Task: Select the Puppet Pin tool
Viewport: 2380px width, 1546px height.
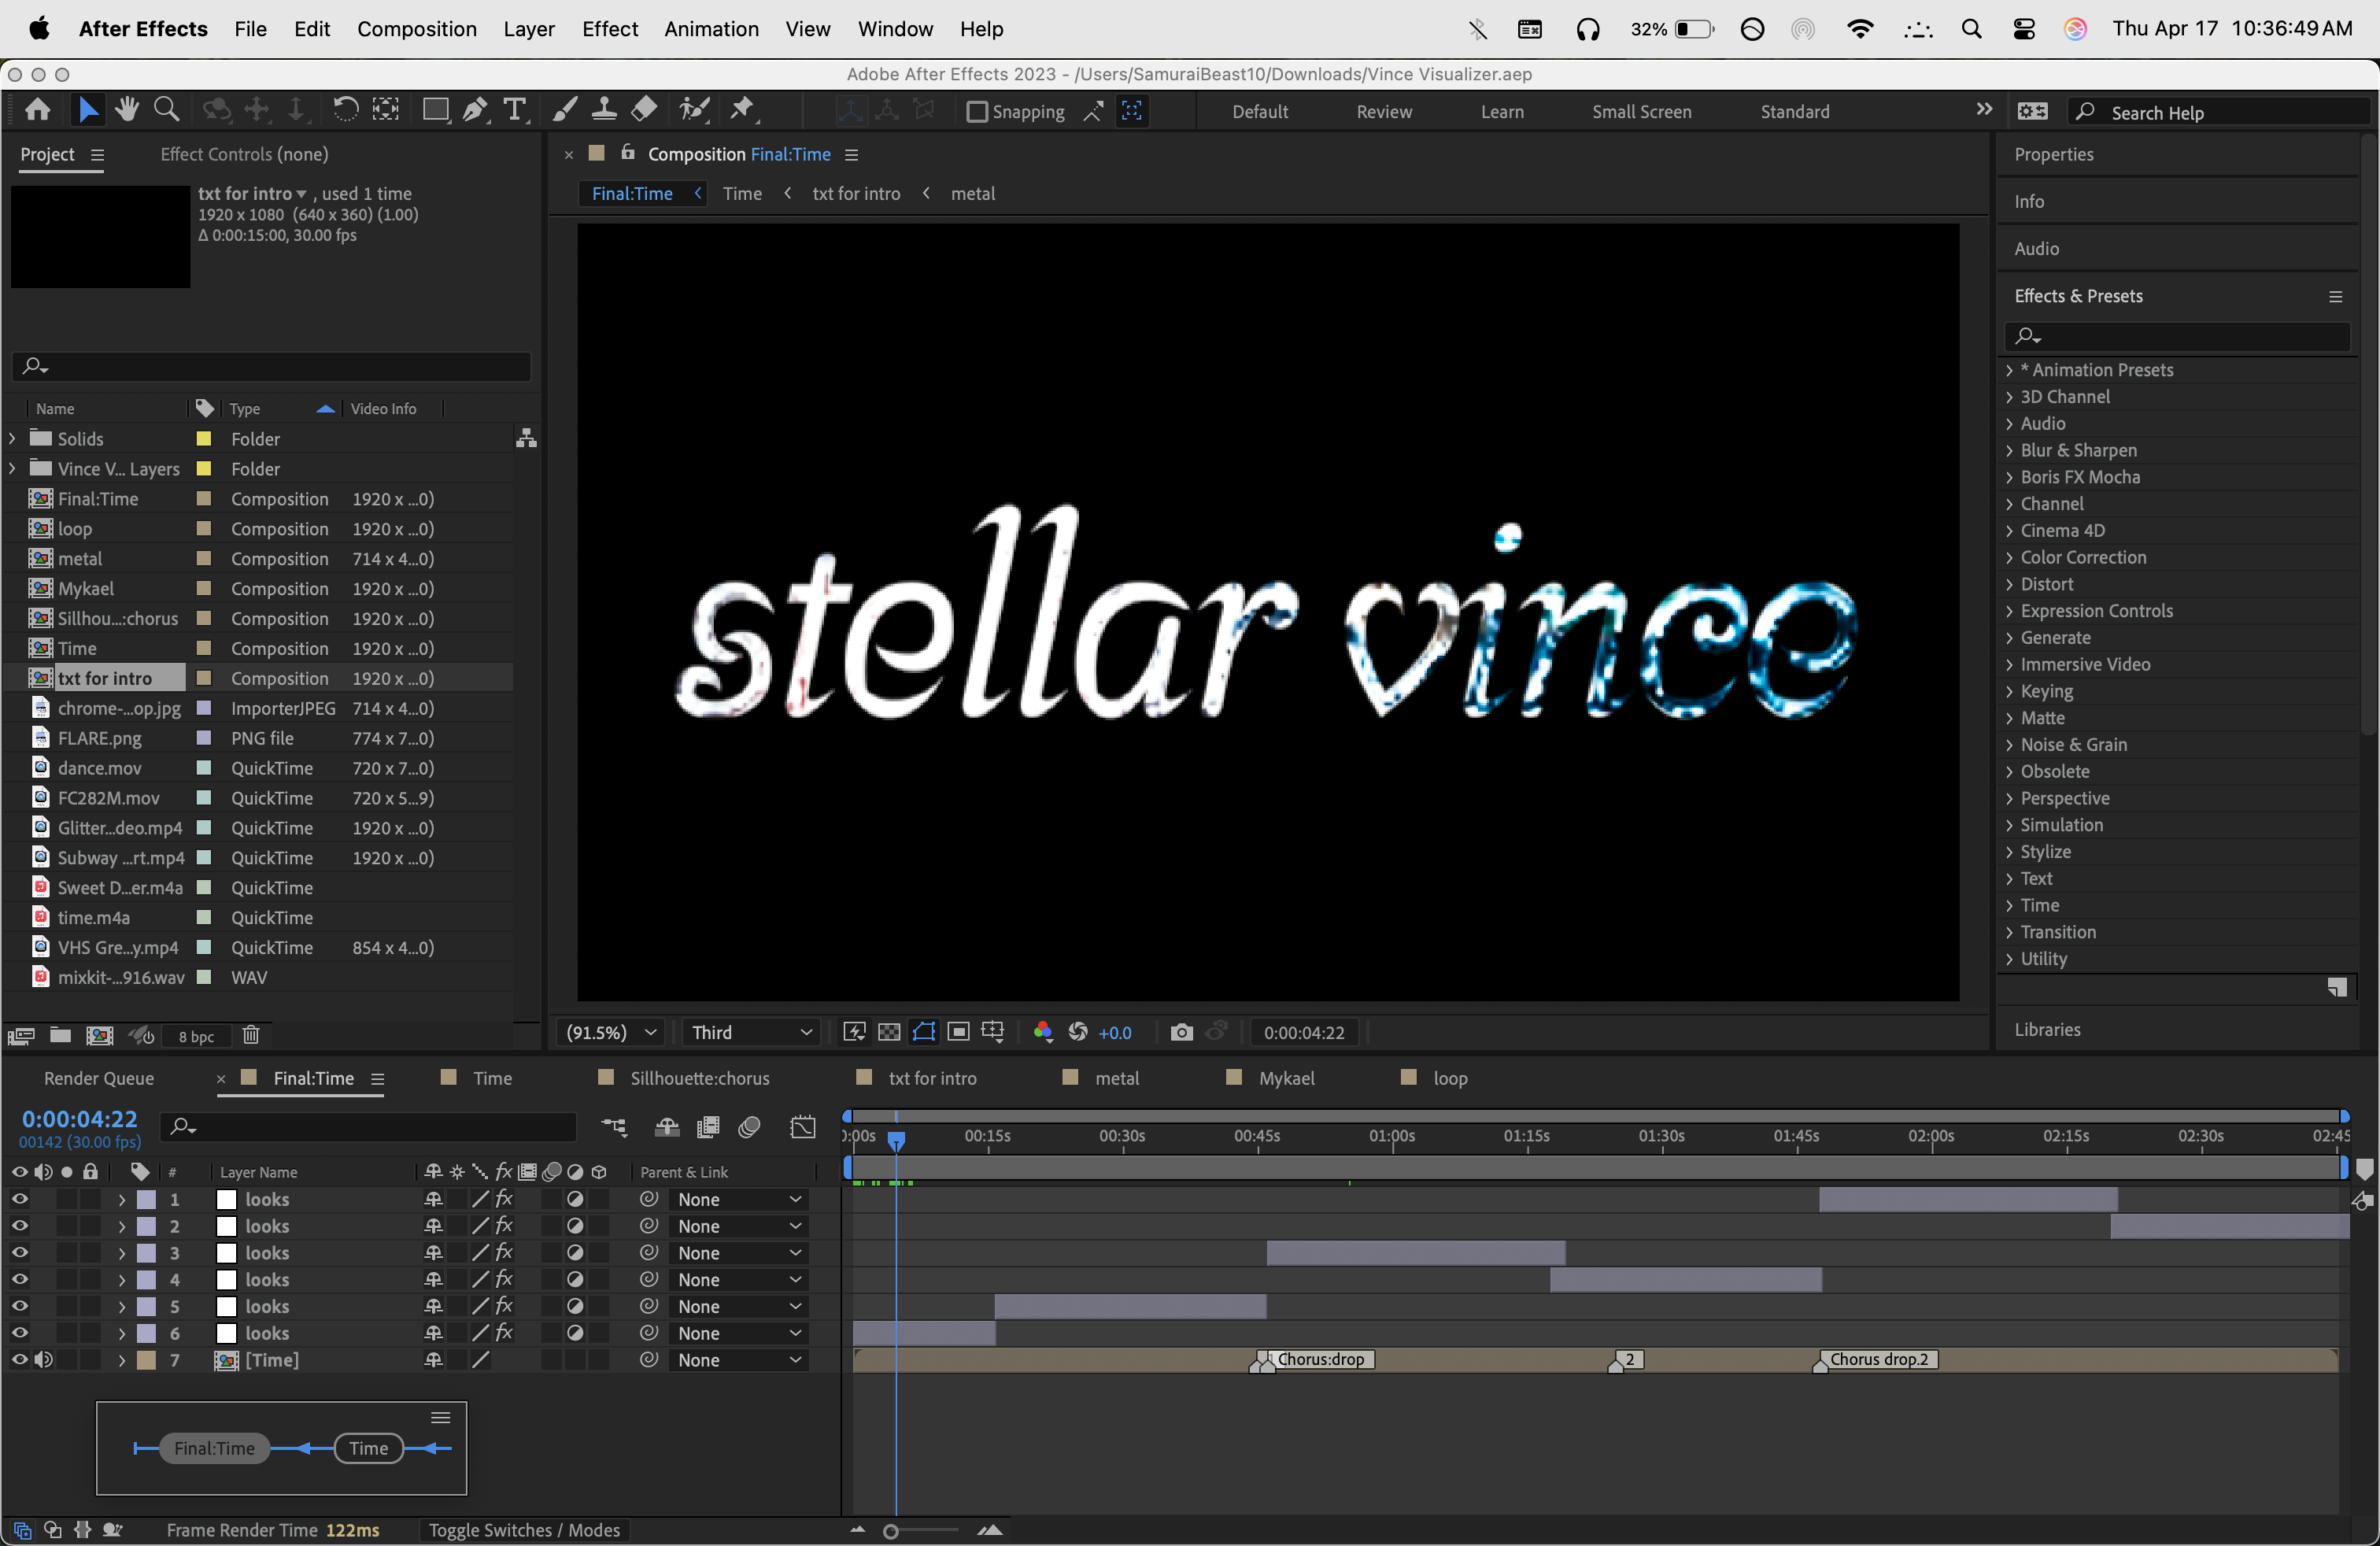Action: [742, 109]
